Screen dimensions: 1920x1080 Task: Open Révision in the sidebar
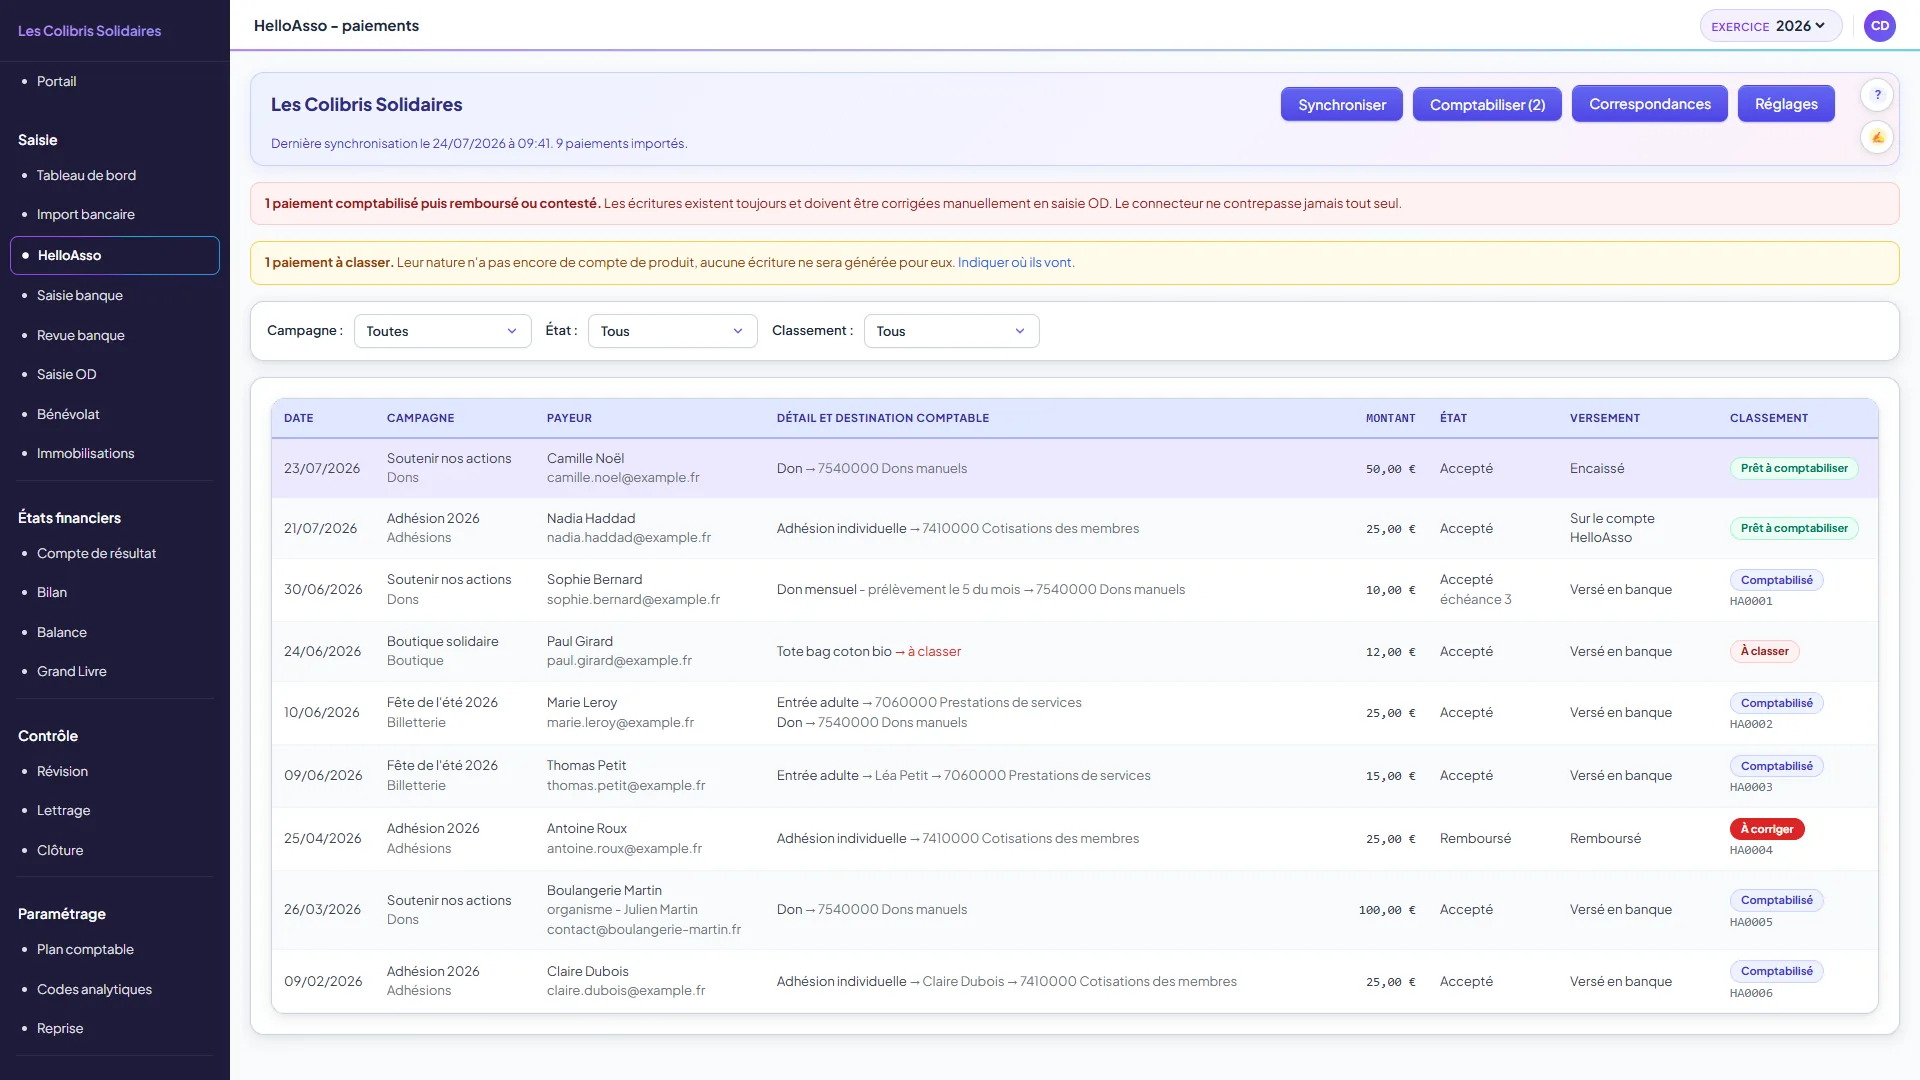(62, 771)
